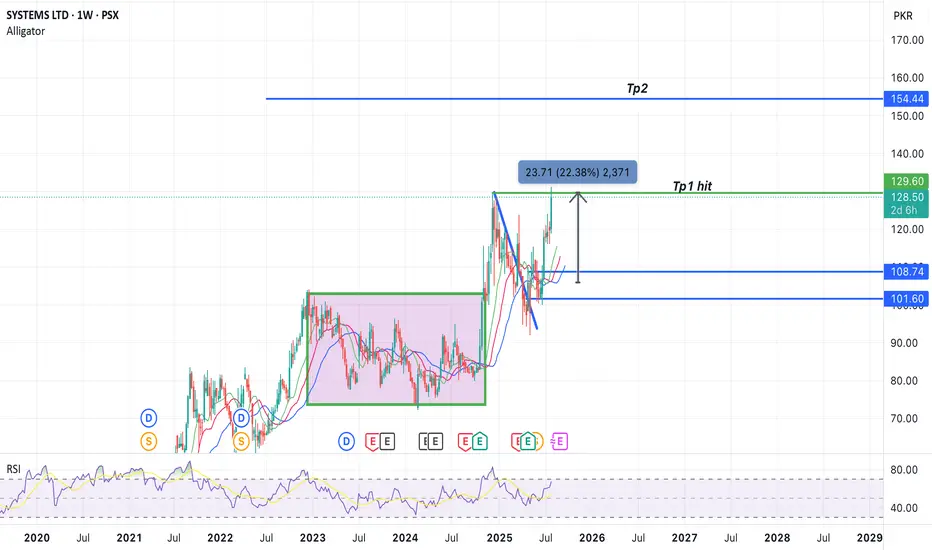Click the 2029 label on the time axis
The image size is (932, 550).
(x=870, y=538)
